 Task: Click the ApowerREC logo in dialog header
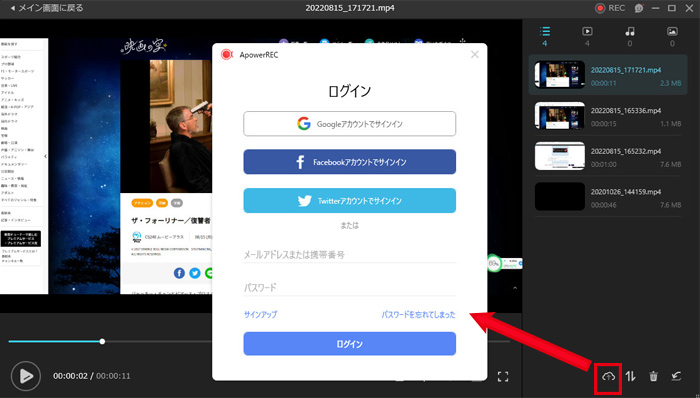[227, 54]
